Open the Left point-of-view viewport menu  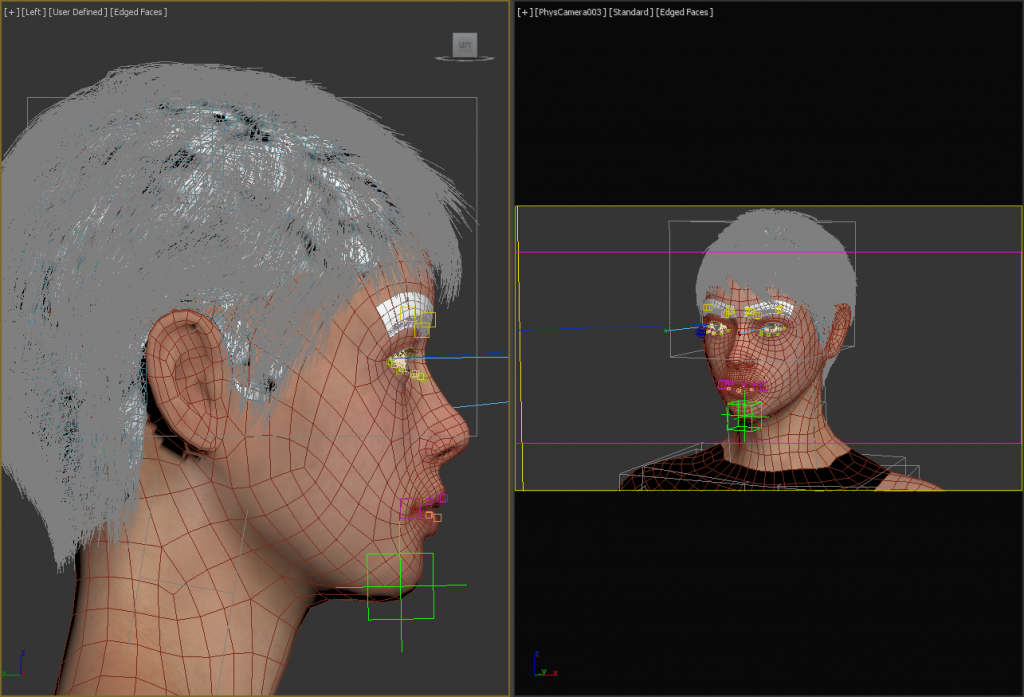click(x=31, y=11)
